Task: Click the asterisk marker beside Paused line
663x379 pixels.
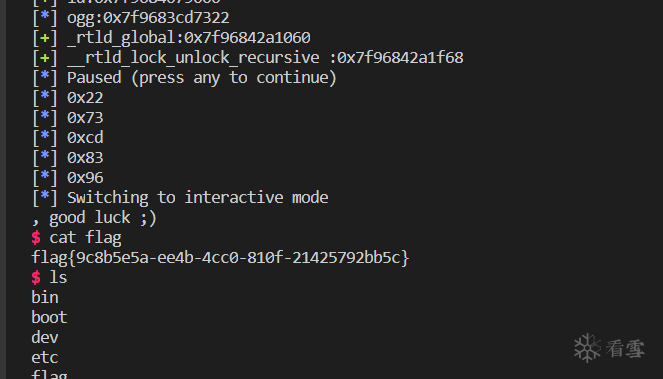Action: [x=44, y=76]
